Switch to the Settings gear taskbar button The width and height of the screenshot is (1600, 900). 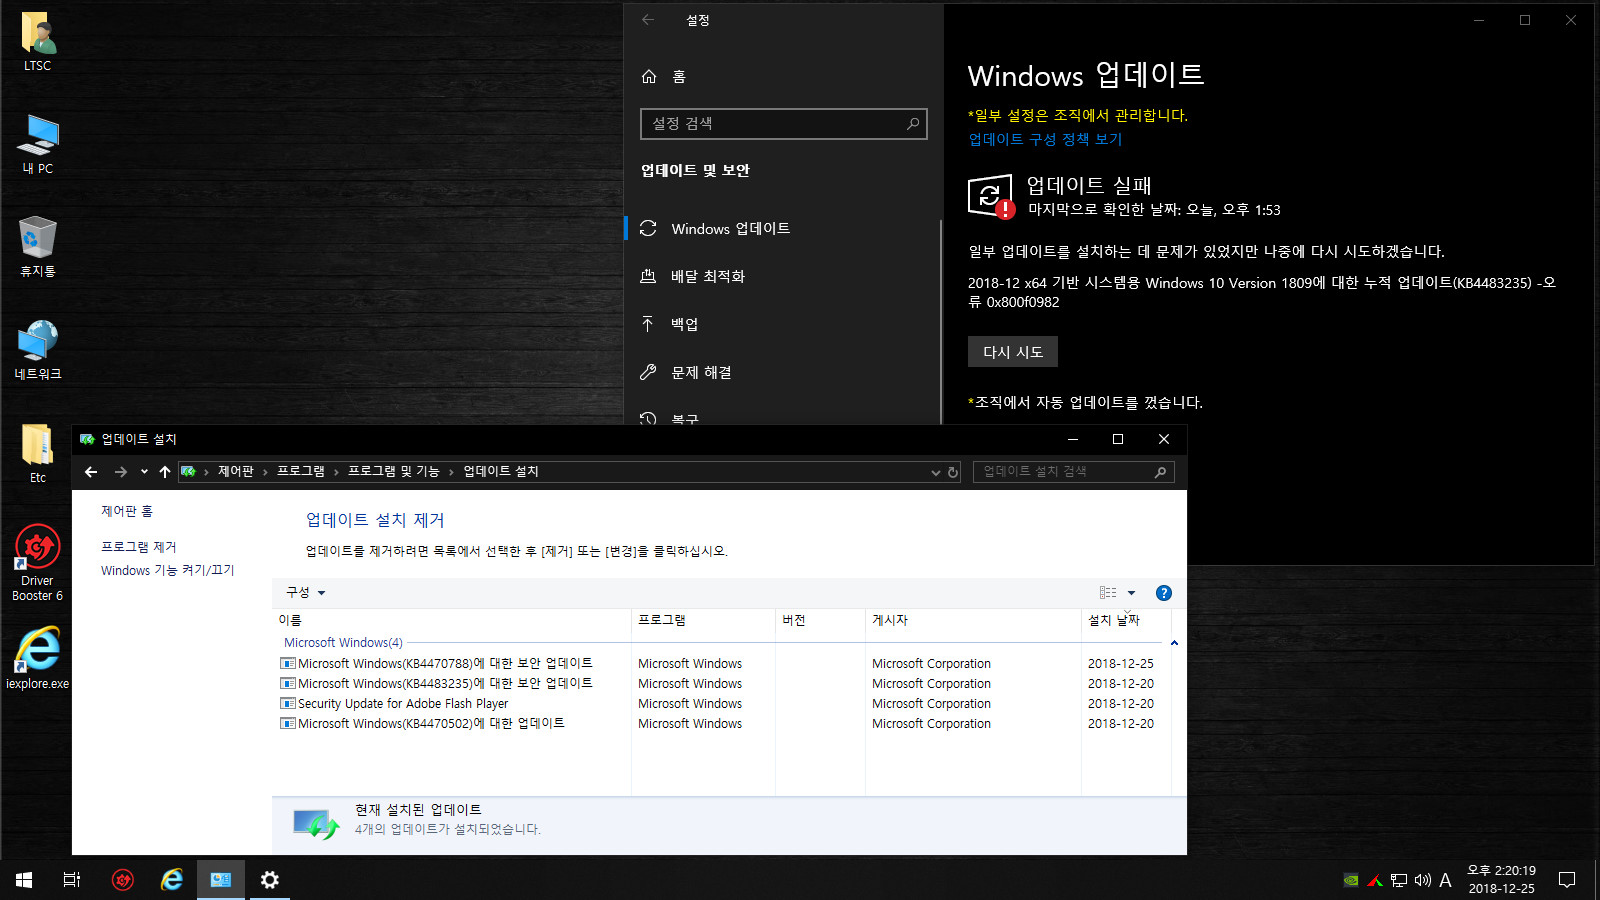click(x=270, y=880)
